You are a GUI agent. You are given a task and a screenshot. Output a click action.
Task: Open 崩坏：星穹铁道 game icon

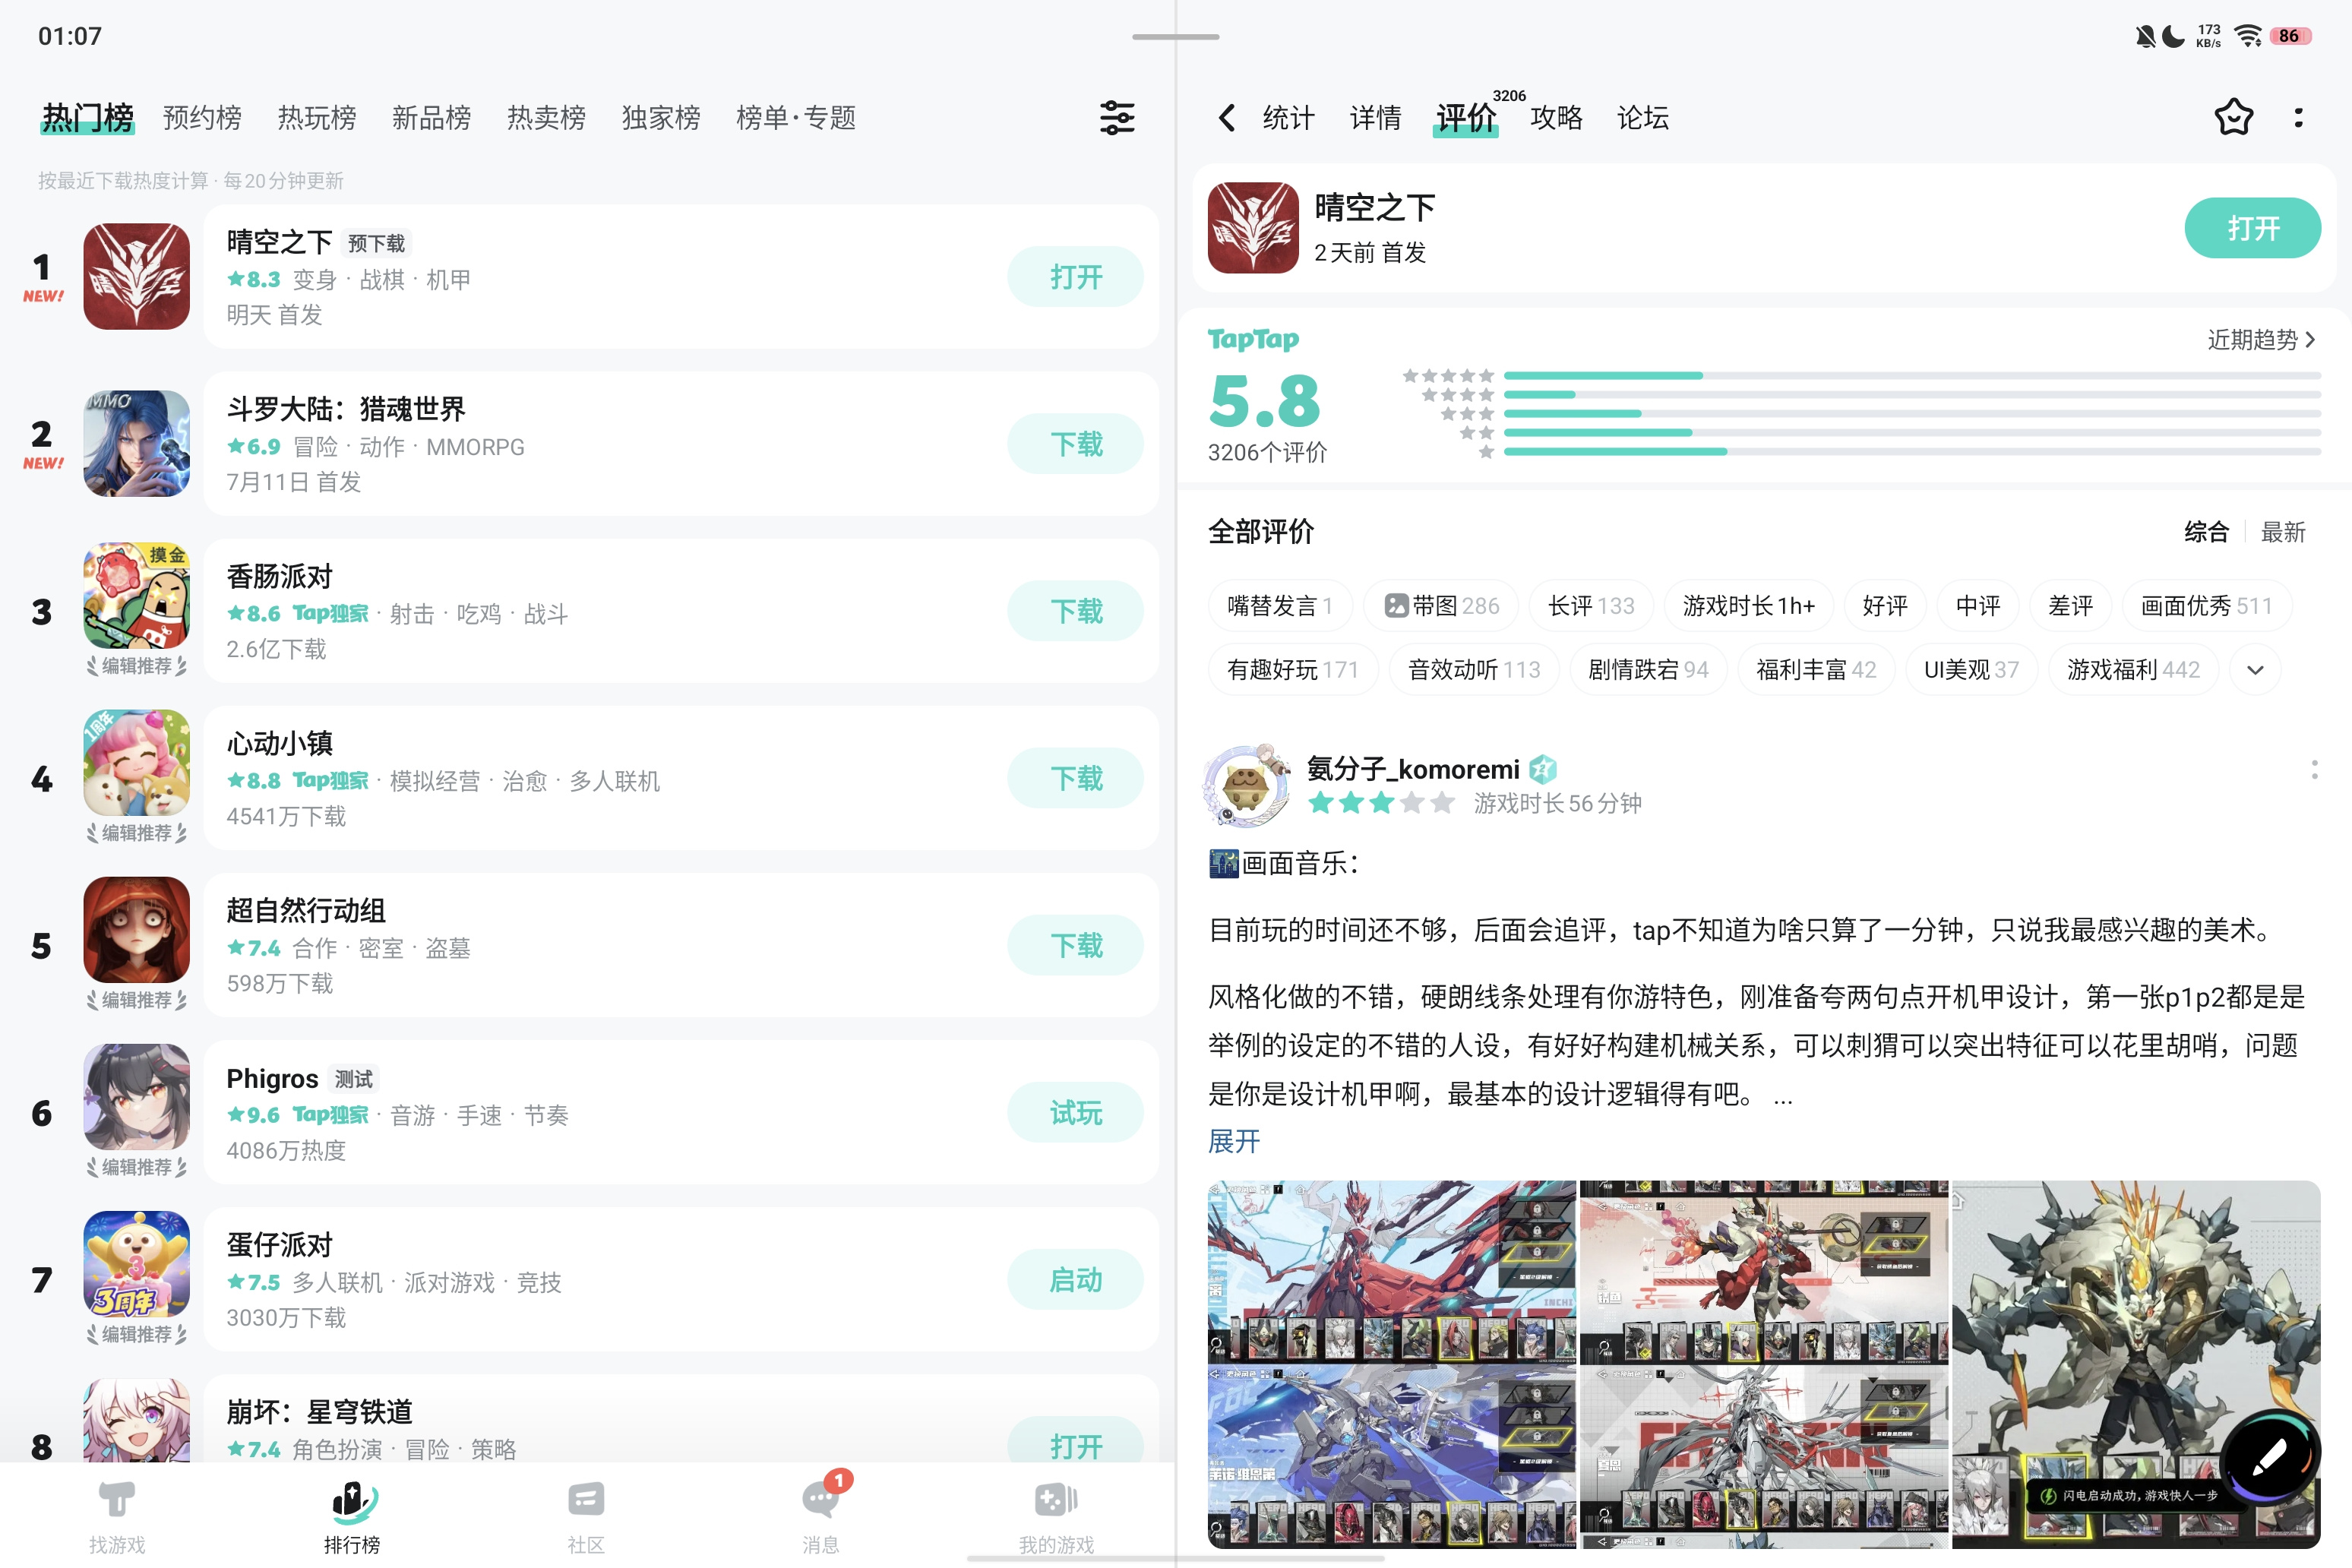pyautogui.click(x=136, y=1420)
